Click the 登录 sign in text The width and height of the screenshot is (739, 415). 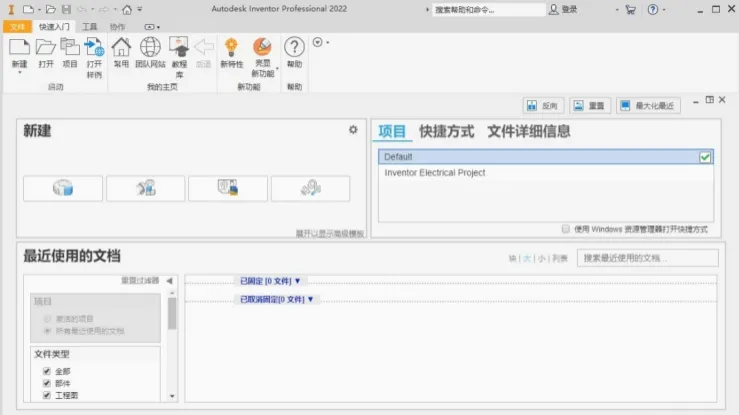click(569, 9)
